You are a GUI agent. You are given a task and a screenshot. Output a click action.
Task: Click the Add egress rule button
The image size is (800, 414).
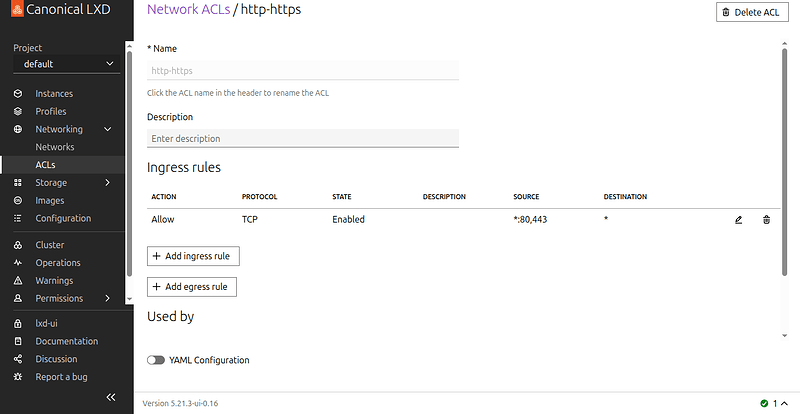tap(192, 287)
